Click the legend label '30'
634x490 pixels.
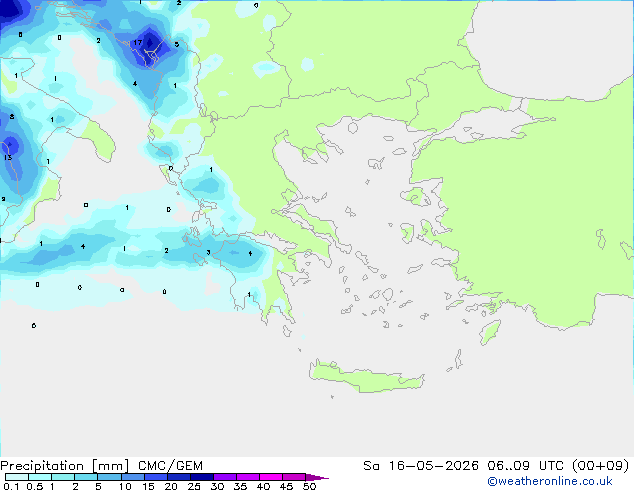217,486
